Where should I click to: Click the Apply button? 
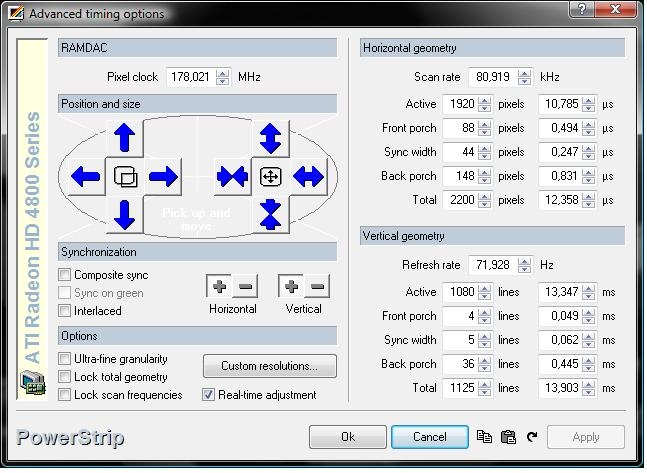tap(586, 437)
